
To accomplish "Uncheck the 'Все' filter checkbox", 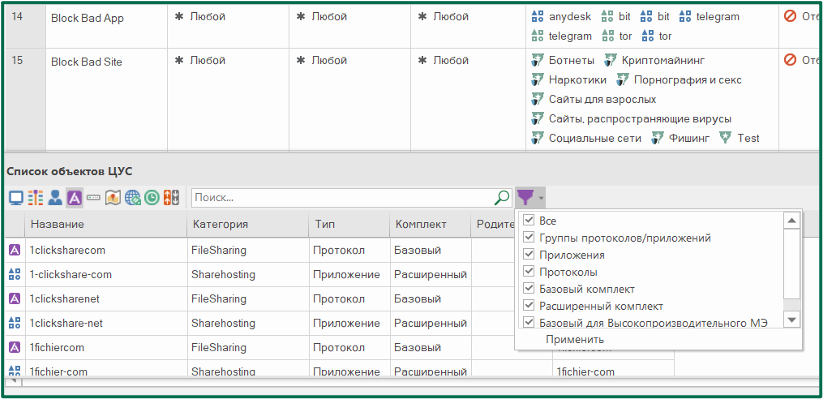I will [x=529, y=221].
